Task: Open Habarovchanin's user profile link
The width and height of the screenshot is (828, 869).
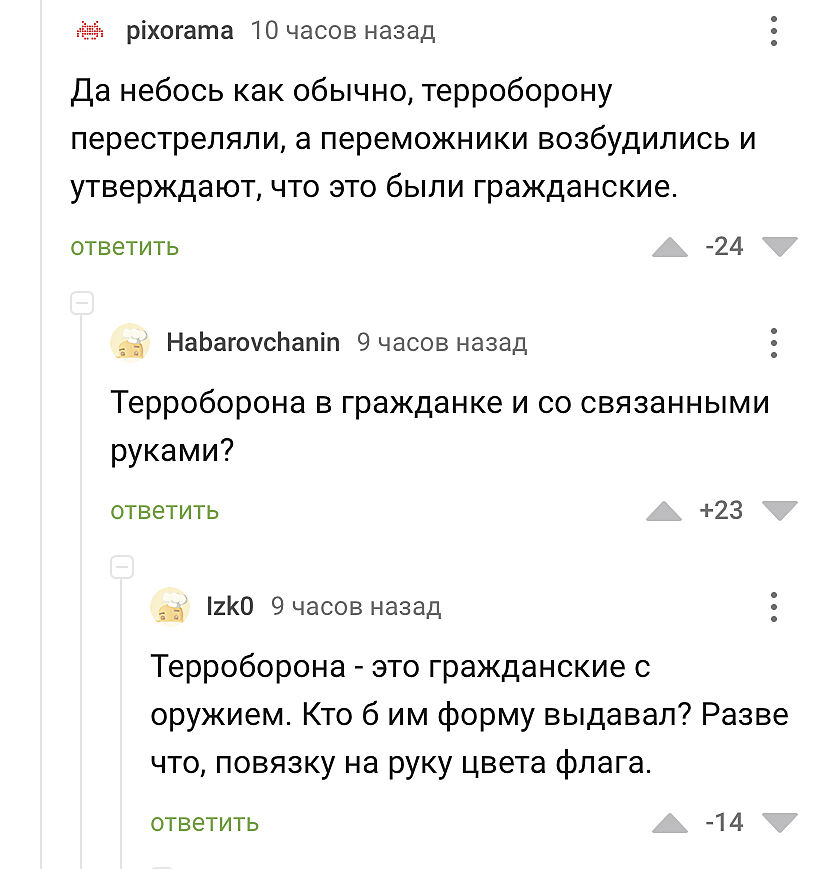Action: [253, 343]
